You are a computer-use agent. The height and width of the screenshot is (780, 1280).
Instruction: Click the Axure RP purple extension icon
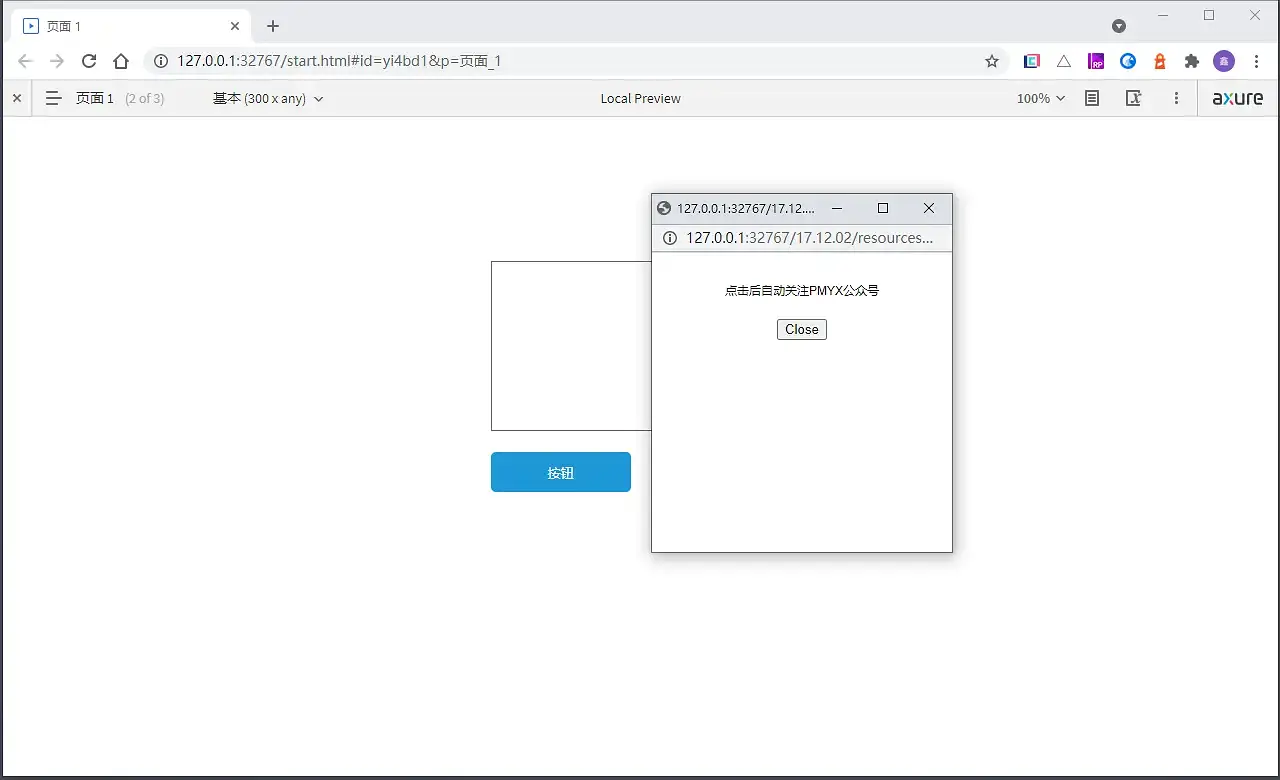pos(1096,61)
